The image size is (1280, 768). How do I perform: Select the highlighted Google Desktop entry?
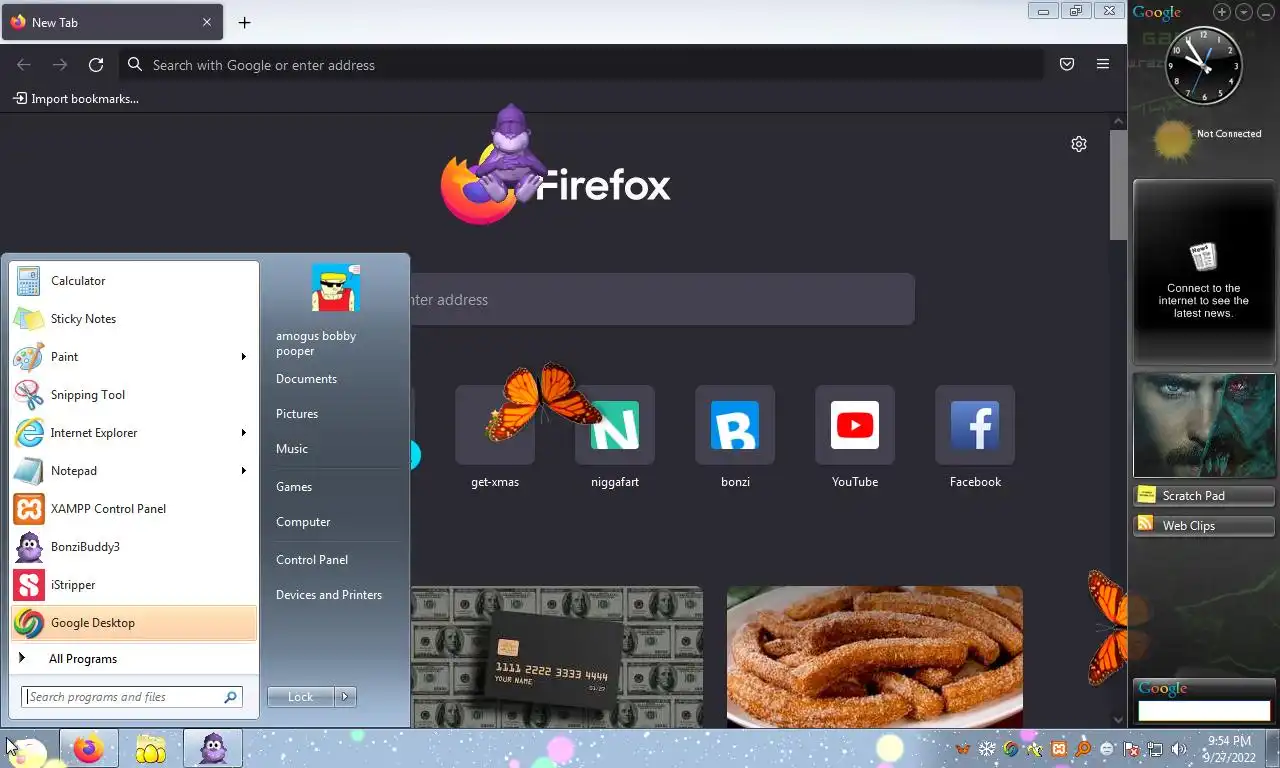[134, 623]
